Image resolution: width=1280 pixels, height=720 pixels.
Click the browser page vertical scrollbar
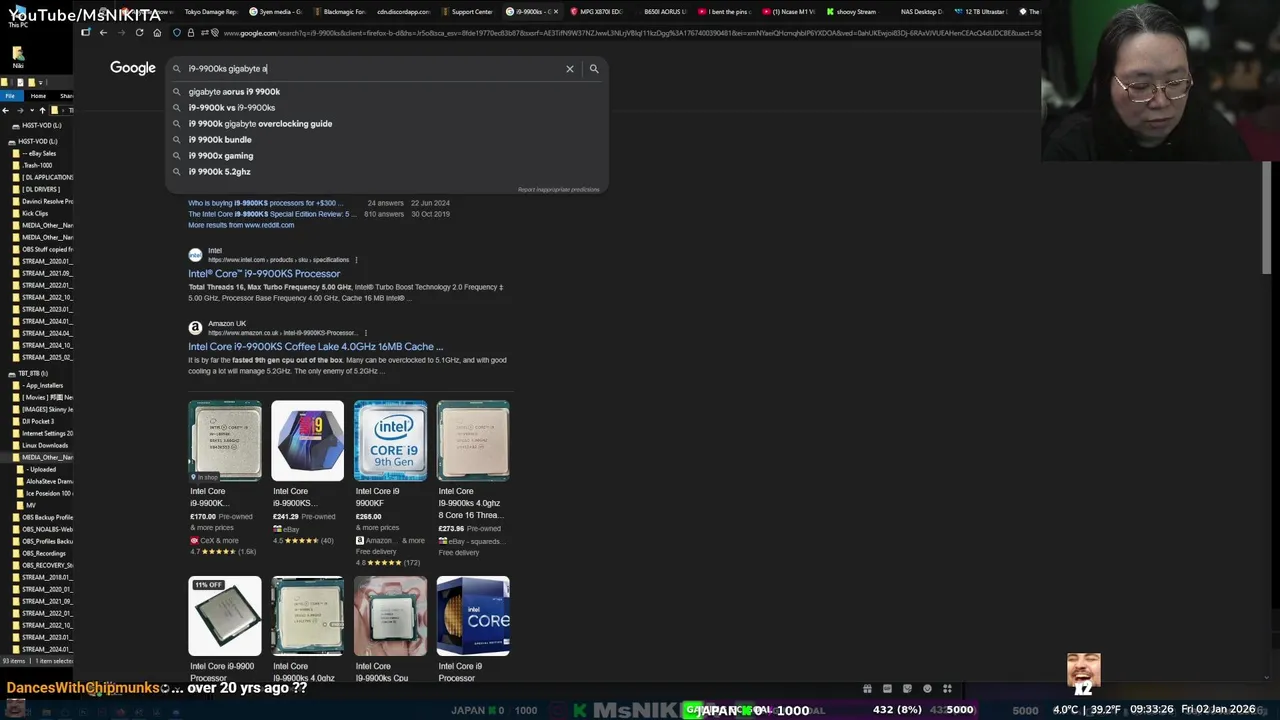pos(1266,216)
